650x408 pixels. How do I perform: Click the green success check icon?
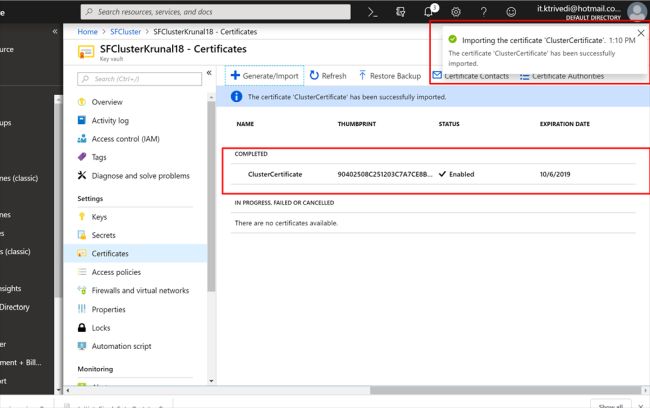tap(453, 39)
